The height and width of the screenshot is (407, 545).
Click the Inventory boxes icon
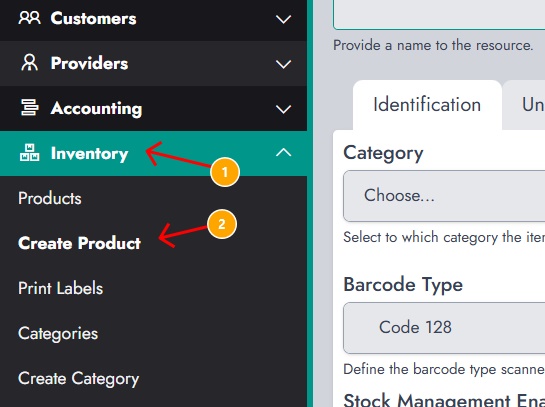[29, 153]
